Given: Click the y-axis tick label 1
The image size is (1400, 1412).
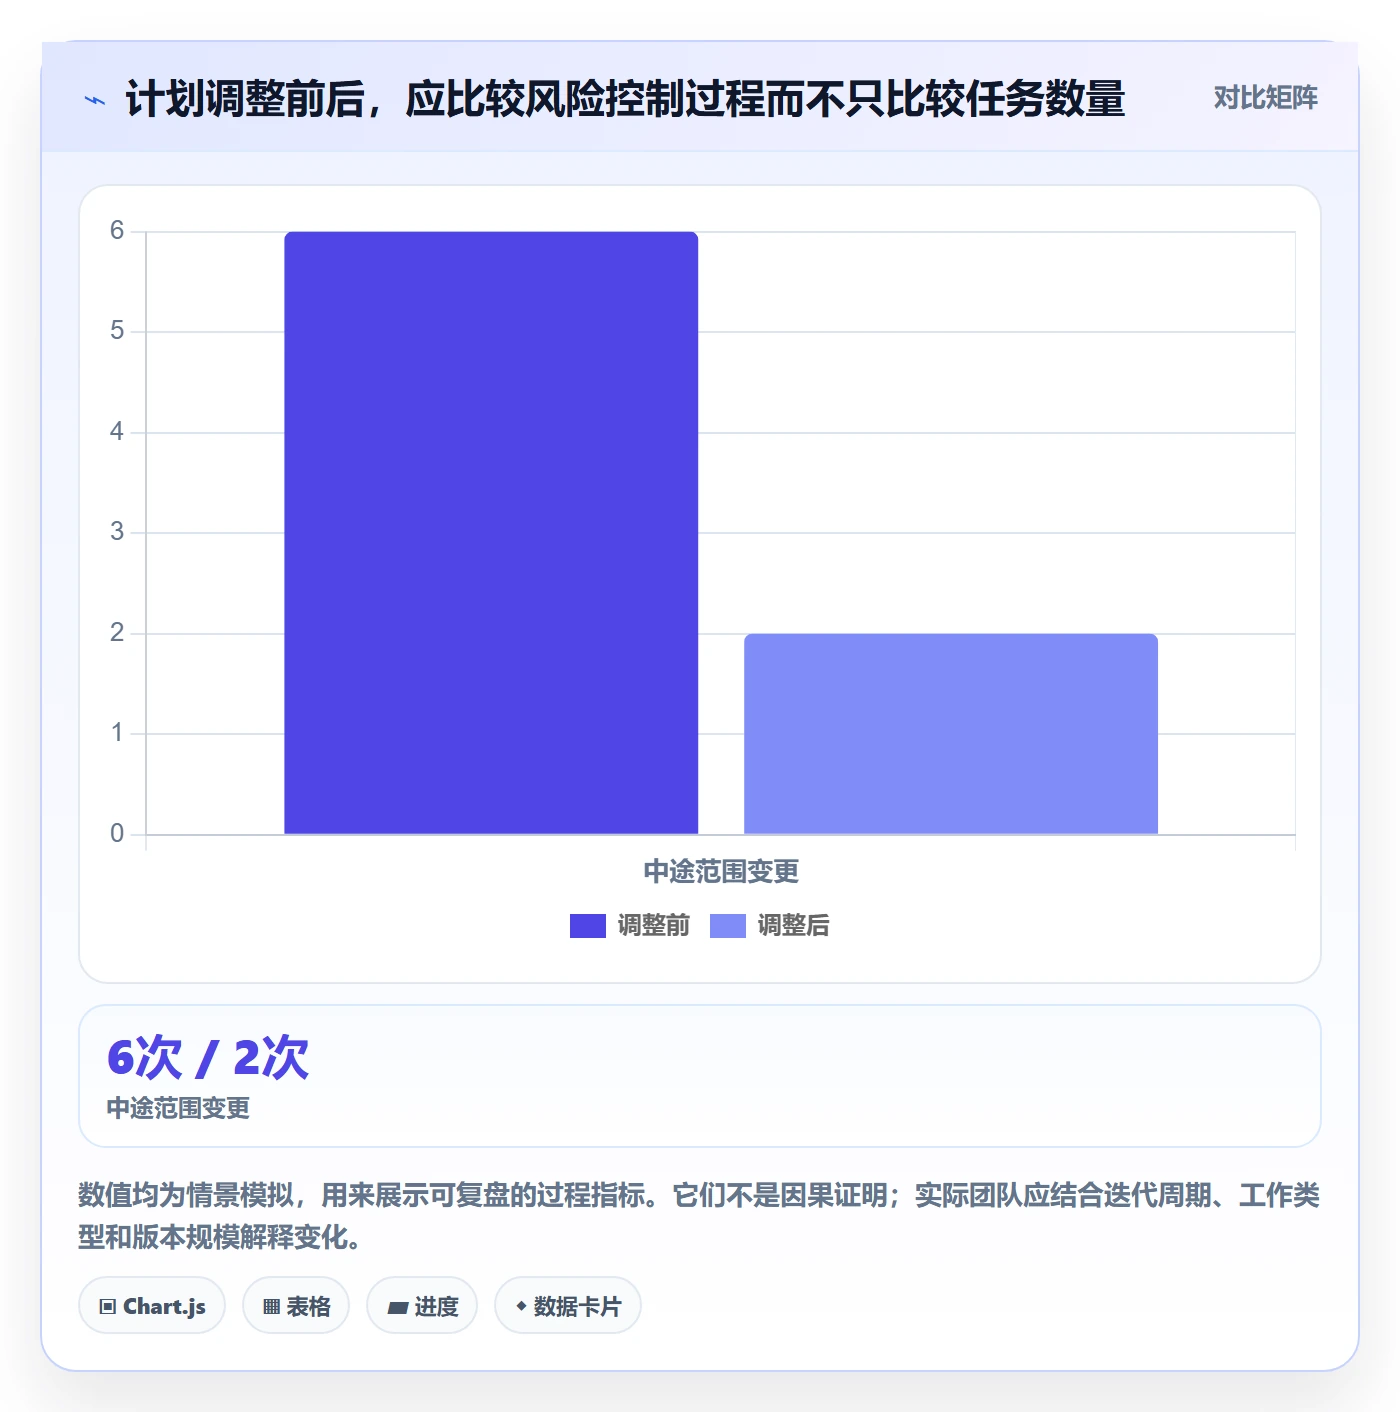Looking at the screenshot, I should point(117,733).
